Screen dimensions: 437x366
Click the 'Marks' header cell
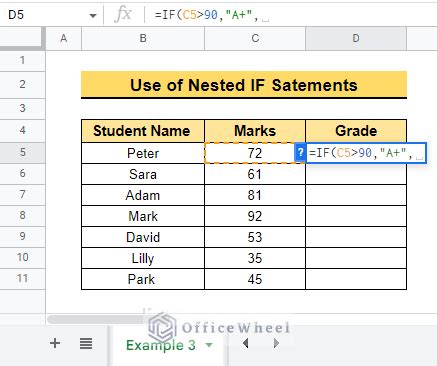pyautogui.click(x=255, y=131)
